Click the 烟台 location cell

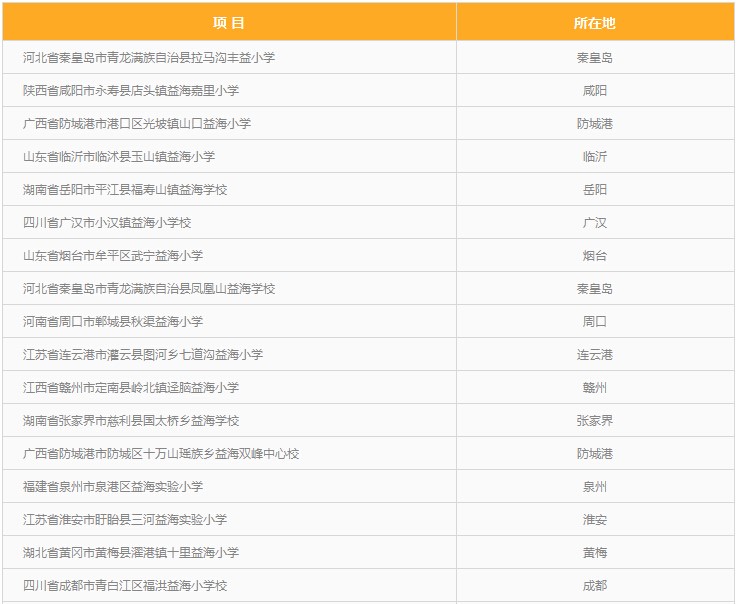tap(595, 255)
